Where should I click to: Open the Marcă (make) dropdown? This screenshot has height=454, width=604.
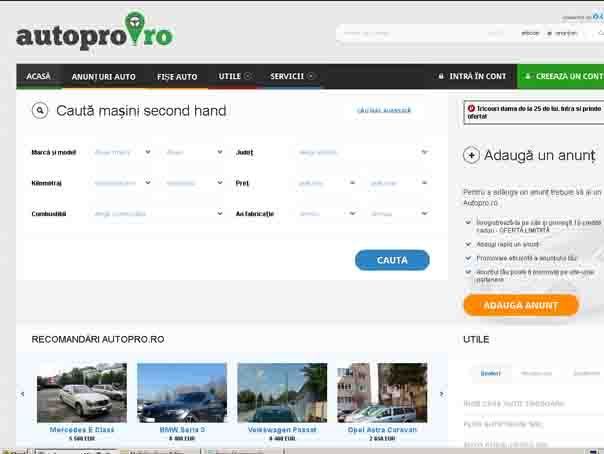click(x=122, y=152)
